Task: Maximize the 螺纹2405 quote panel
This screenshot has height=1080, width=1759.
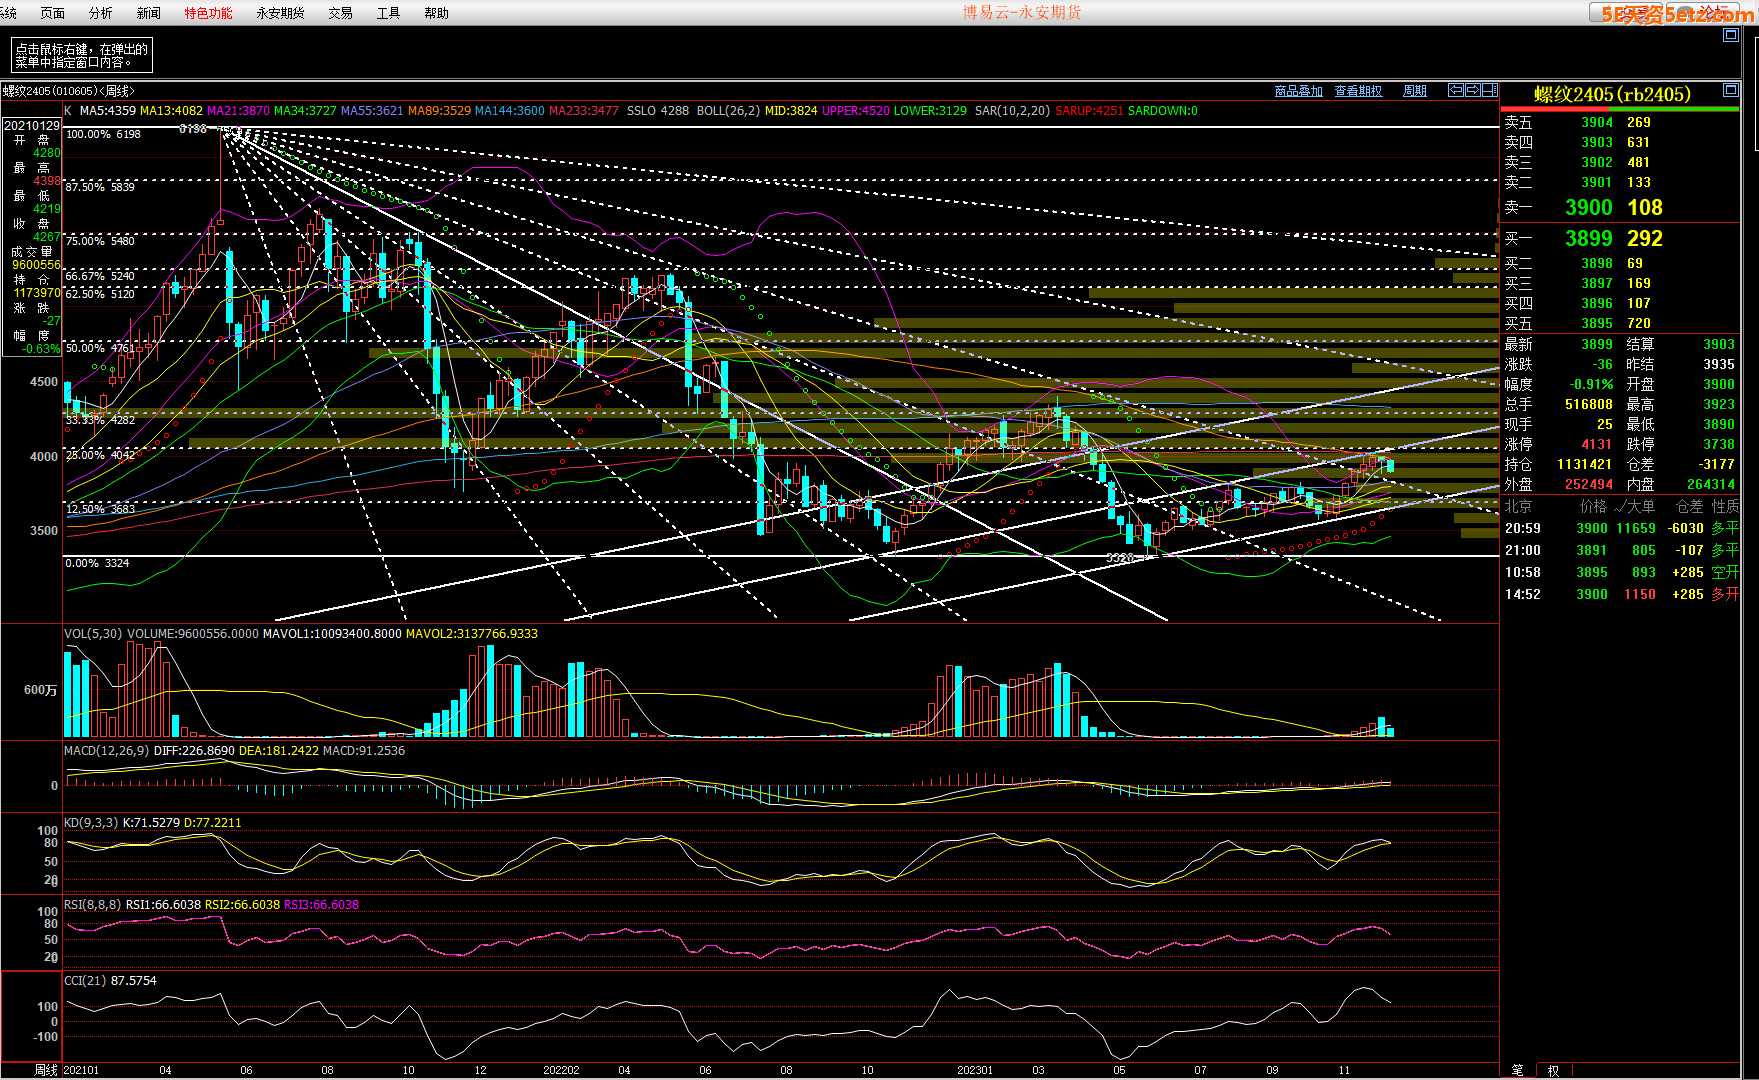Action: click(x=1730, y=90)
